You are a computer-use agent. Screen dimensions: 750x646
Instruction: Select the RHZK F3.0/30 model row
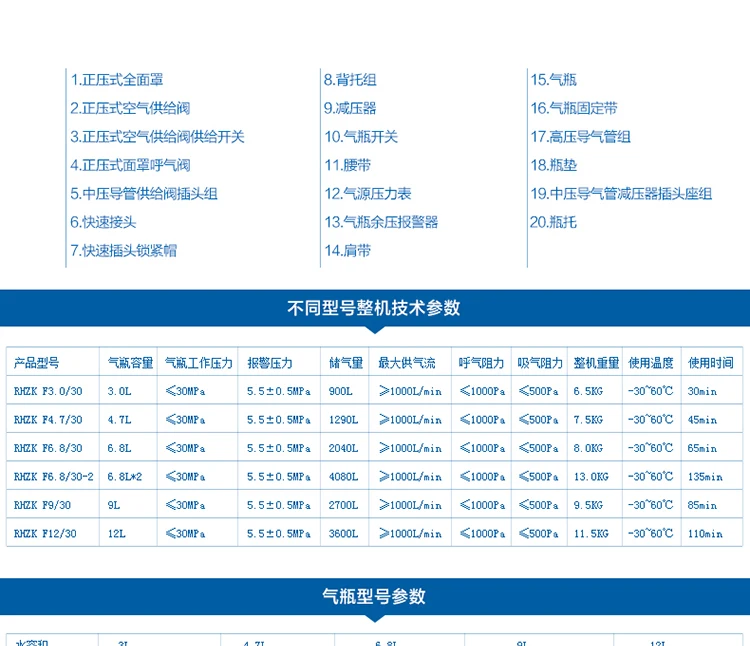[375, 391]
